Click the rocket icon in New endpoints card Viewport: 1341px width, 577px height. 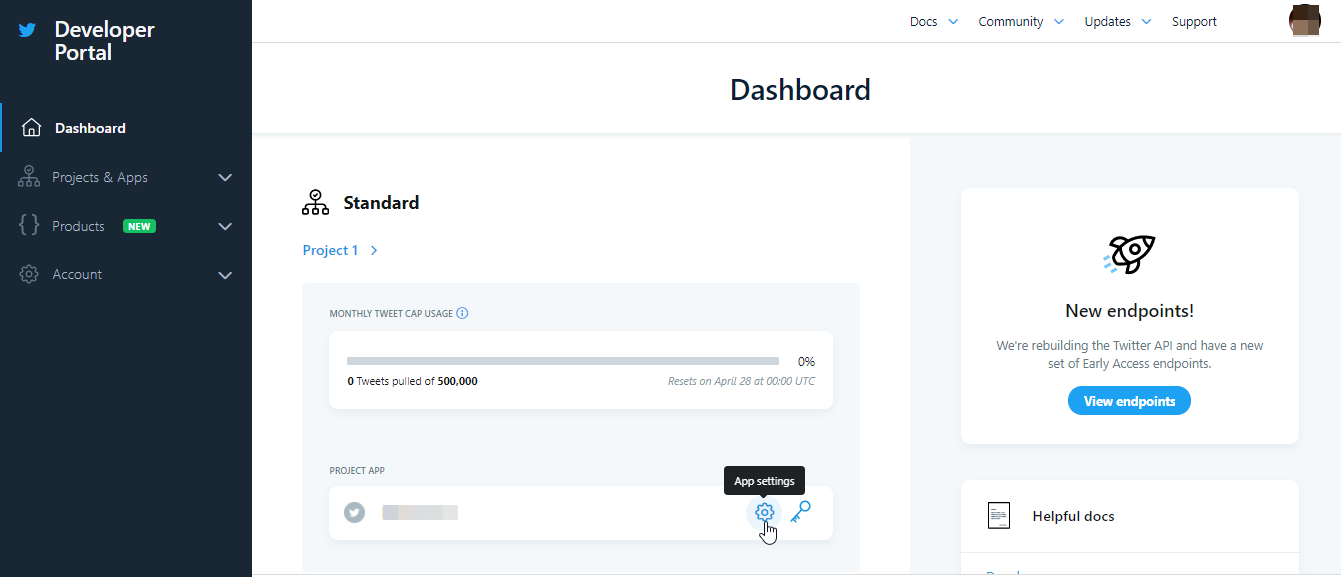pyautogui.click(x=1129, y=255)
